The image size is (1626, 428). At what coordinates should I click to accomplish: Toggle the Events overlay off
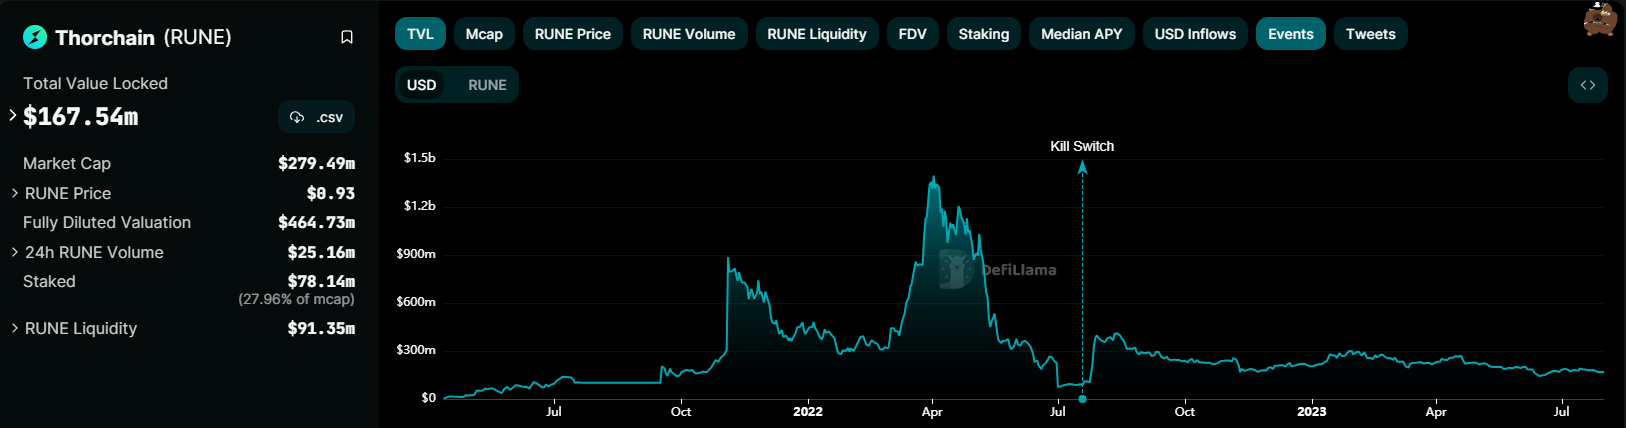[1291, 34]
